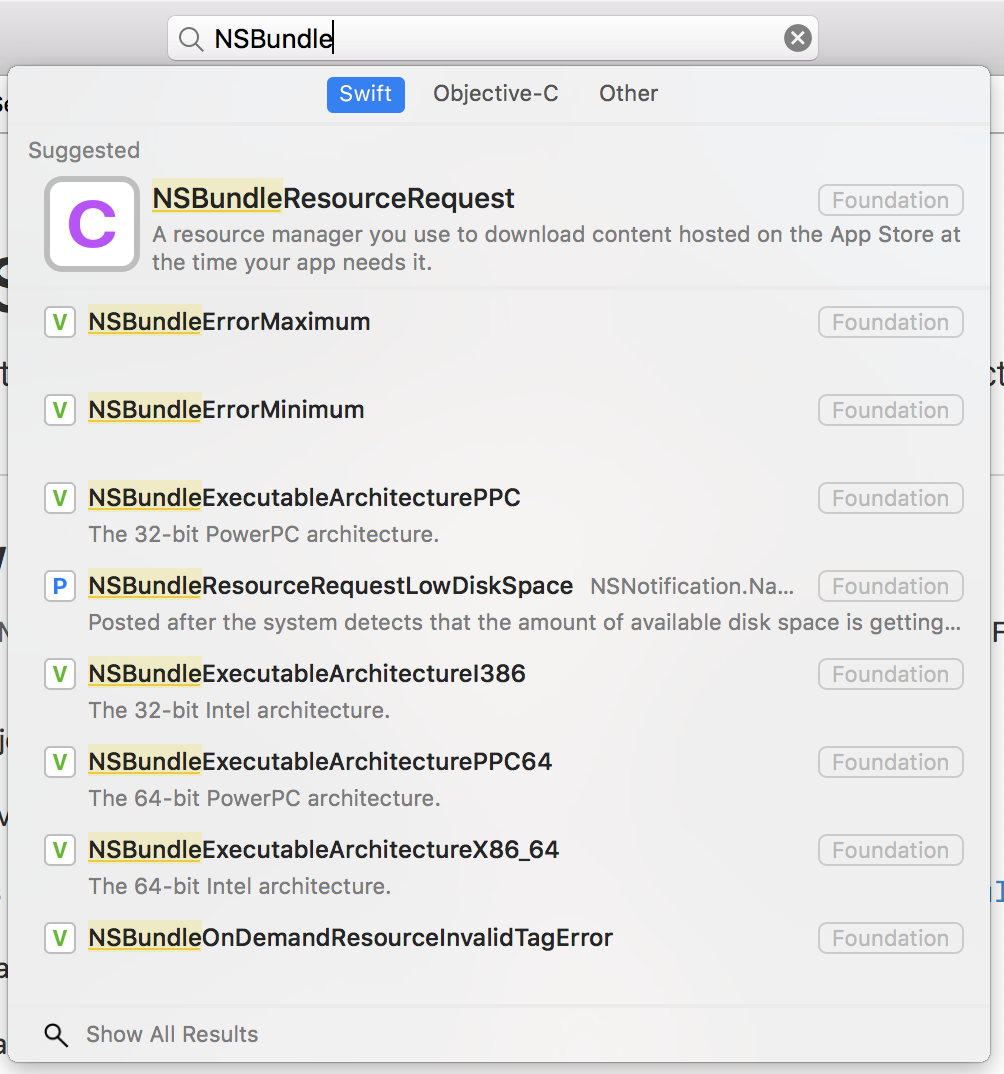Click the V icon beside NSBundleExecutableArchitecturePPC64

pos(60,762)
